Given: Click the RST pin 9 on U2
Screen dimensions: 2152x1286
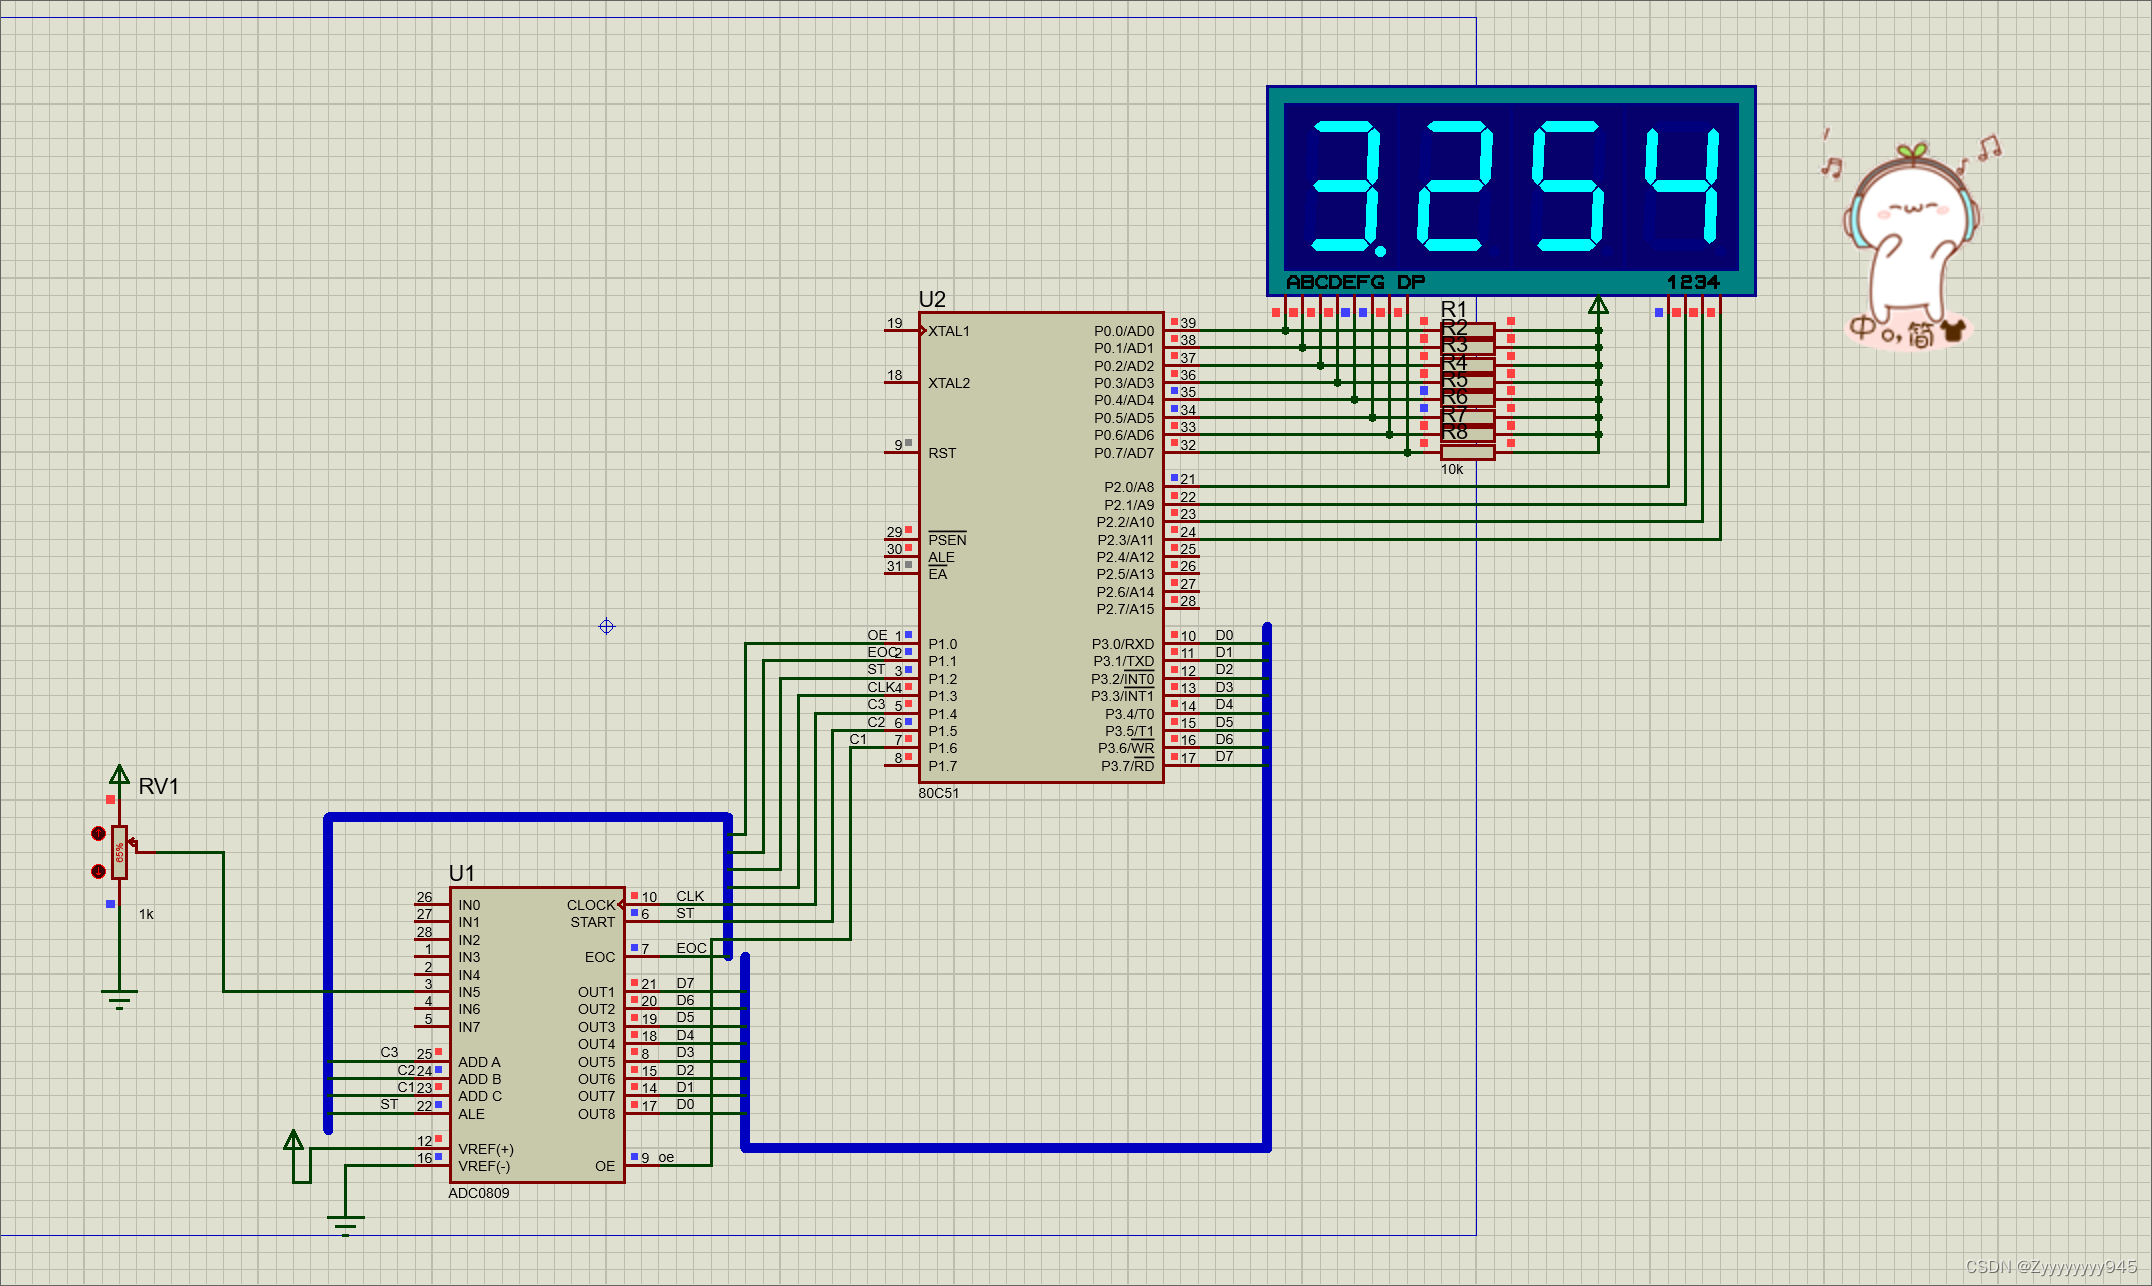Looking at the screenshot, I should click(900, 452).
